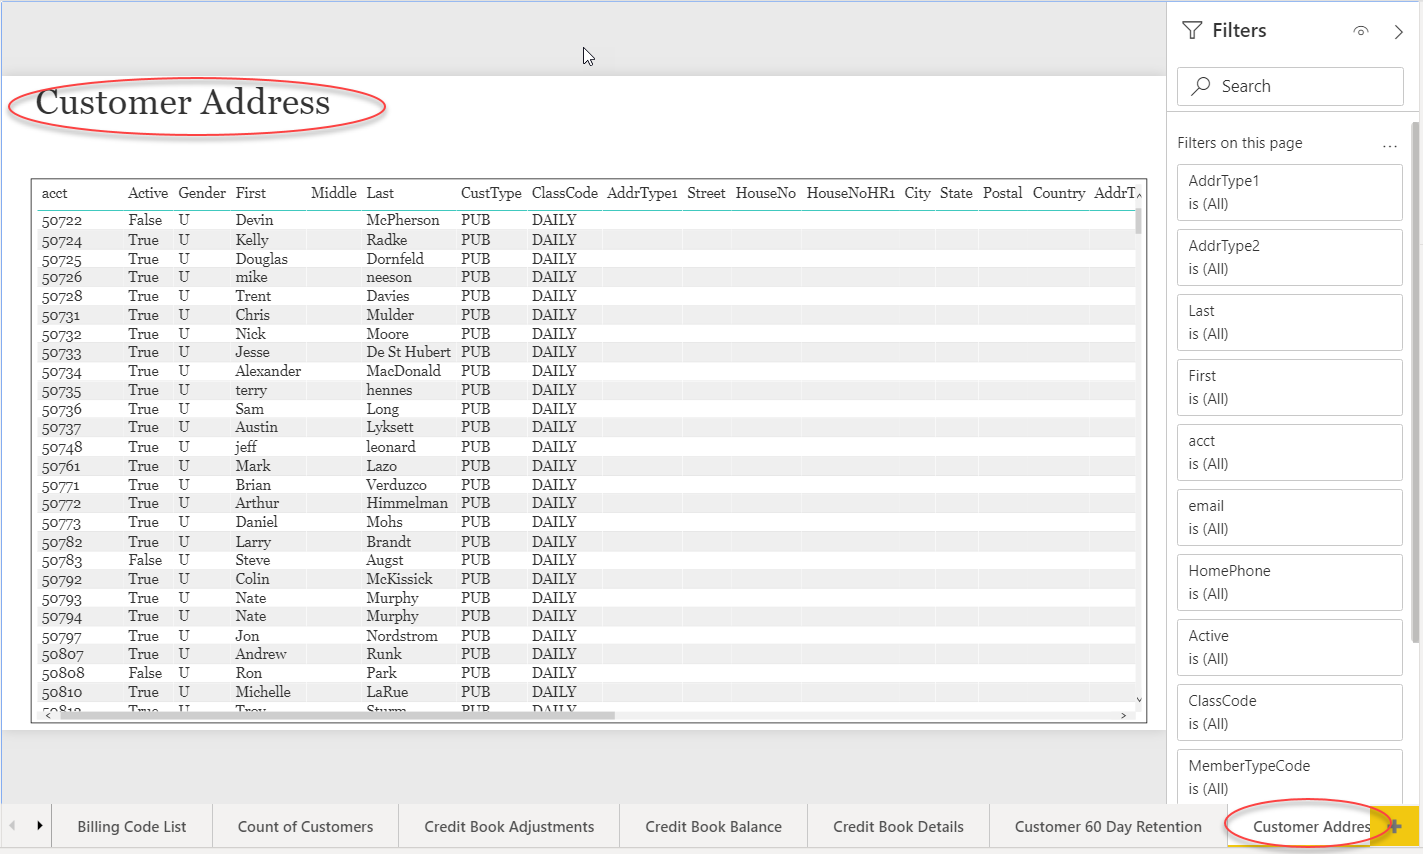Click the Verduzco last name cell
The width and height of the screenshot is (1423, 854).
click(396, 485)
